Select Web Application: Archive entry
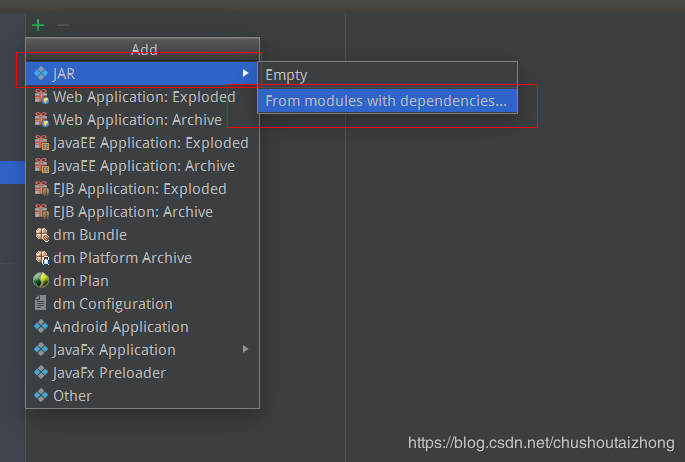Screen dimensions: 685x462 (137, 120)
